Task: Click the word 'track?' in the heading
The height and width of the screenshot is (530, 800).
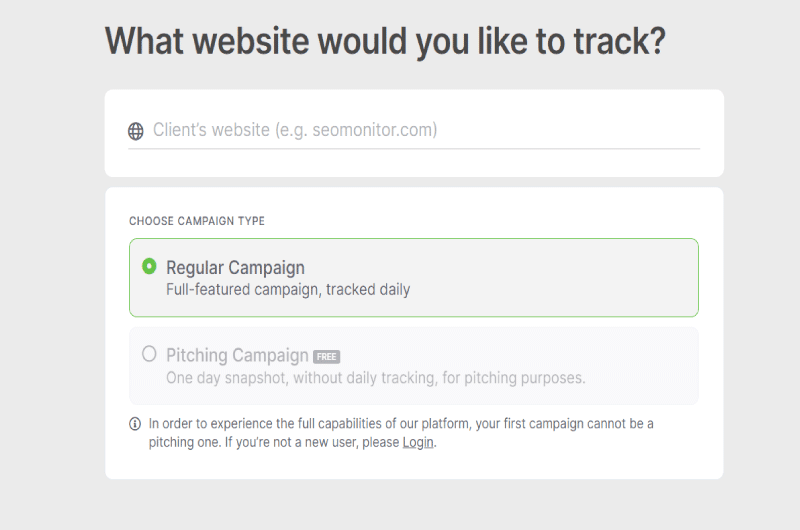Action: coord(619,41)
